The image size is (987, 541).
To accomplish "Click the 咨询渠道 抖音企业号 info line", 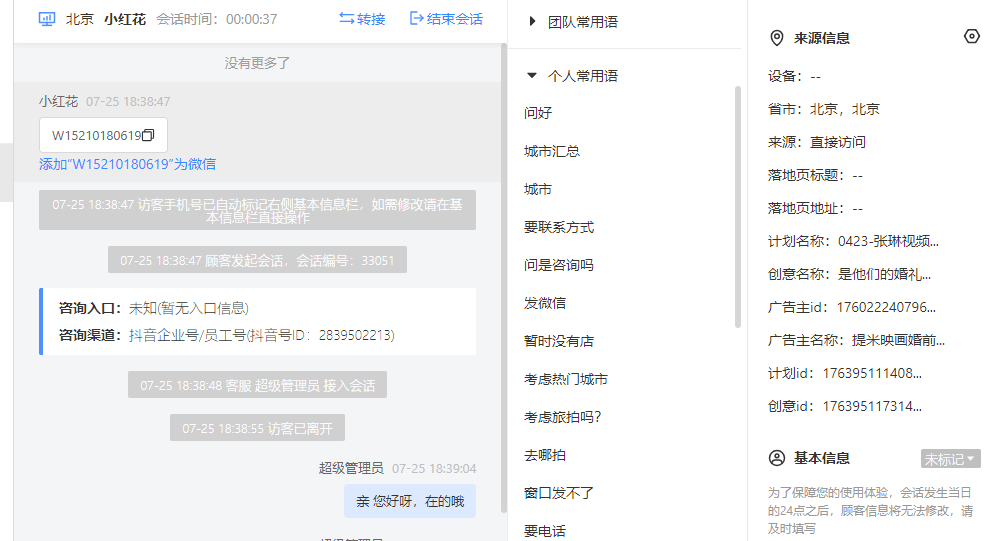I will tap(227, 335).
